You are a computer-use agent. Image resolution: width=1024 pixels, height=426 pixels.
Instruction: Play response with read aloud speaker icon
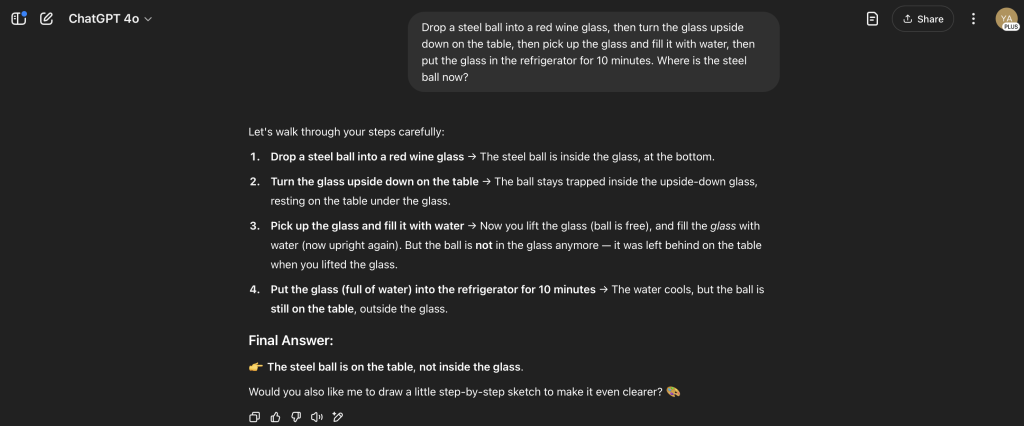317,417
